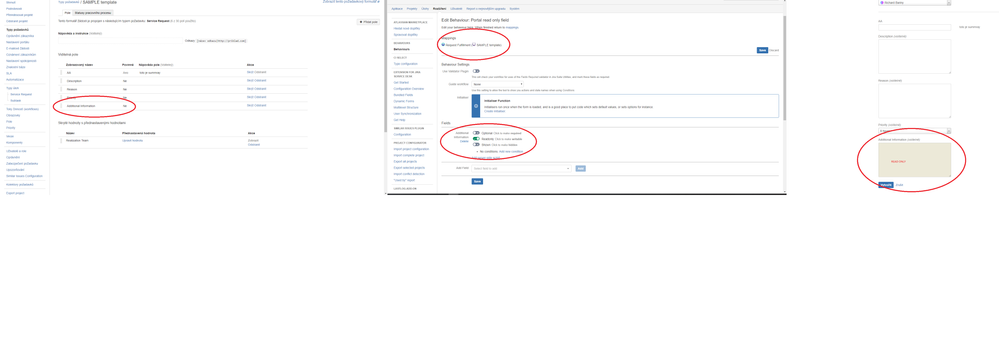Open the Select field to add dropdown
This screenshot has height=362, width=999.
[x=521, y=168]
